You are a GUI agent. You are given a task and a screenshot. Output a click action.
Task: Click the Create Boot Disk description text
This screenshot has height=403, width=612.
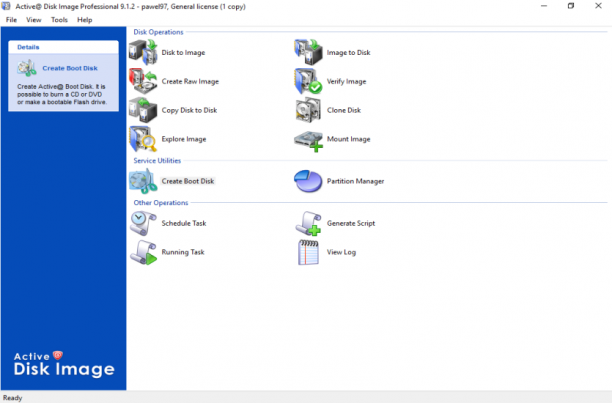point(62,94)
